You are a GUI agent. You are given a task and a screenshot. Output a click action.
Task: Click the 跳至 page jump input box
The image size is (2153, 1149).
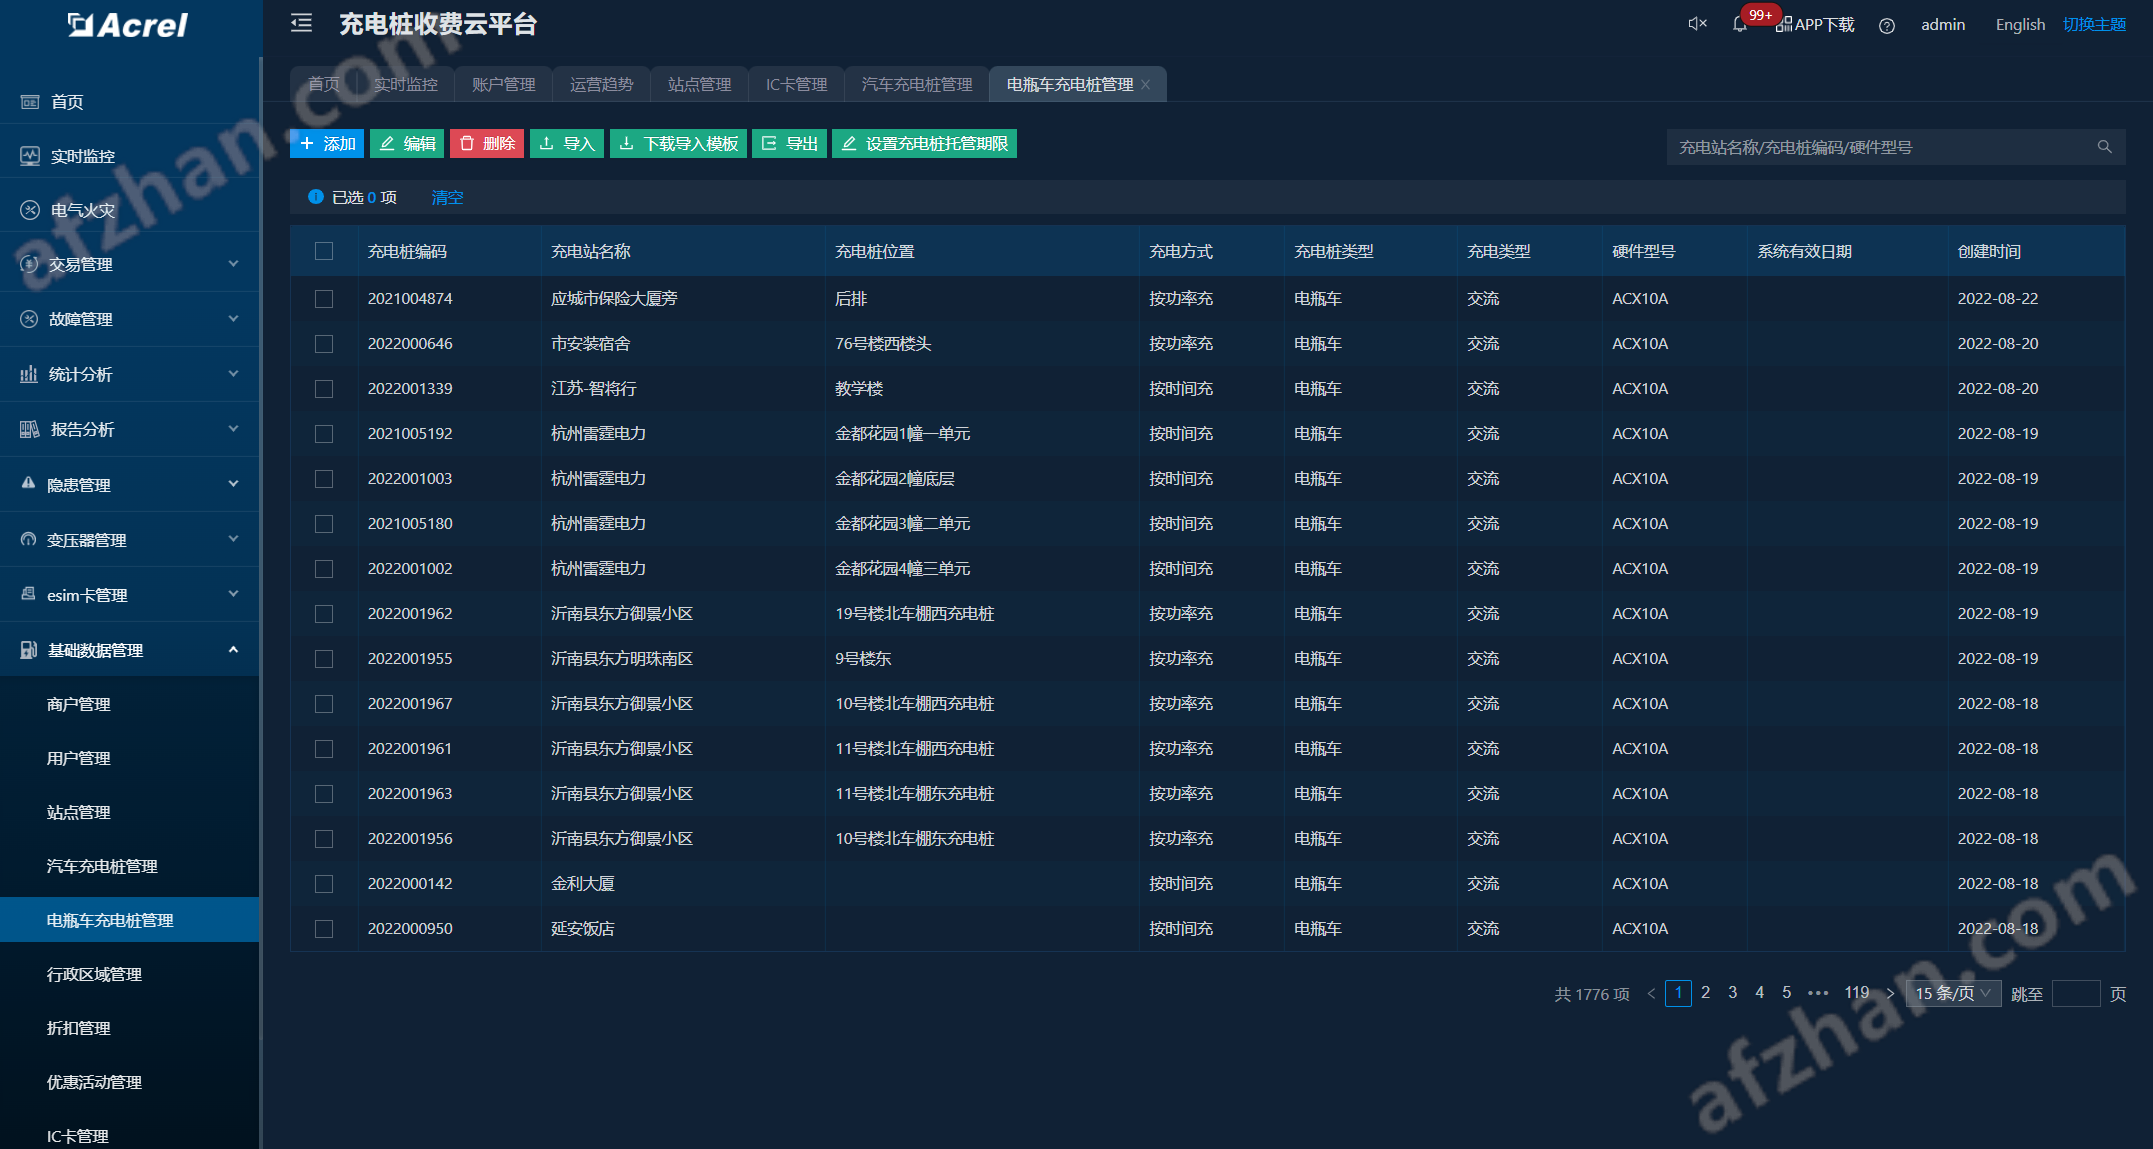coord(2076,994)
